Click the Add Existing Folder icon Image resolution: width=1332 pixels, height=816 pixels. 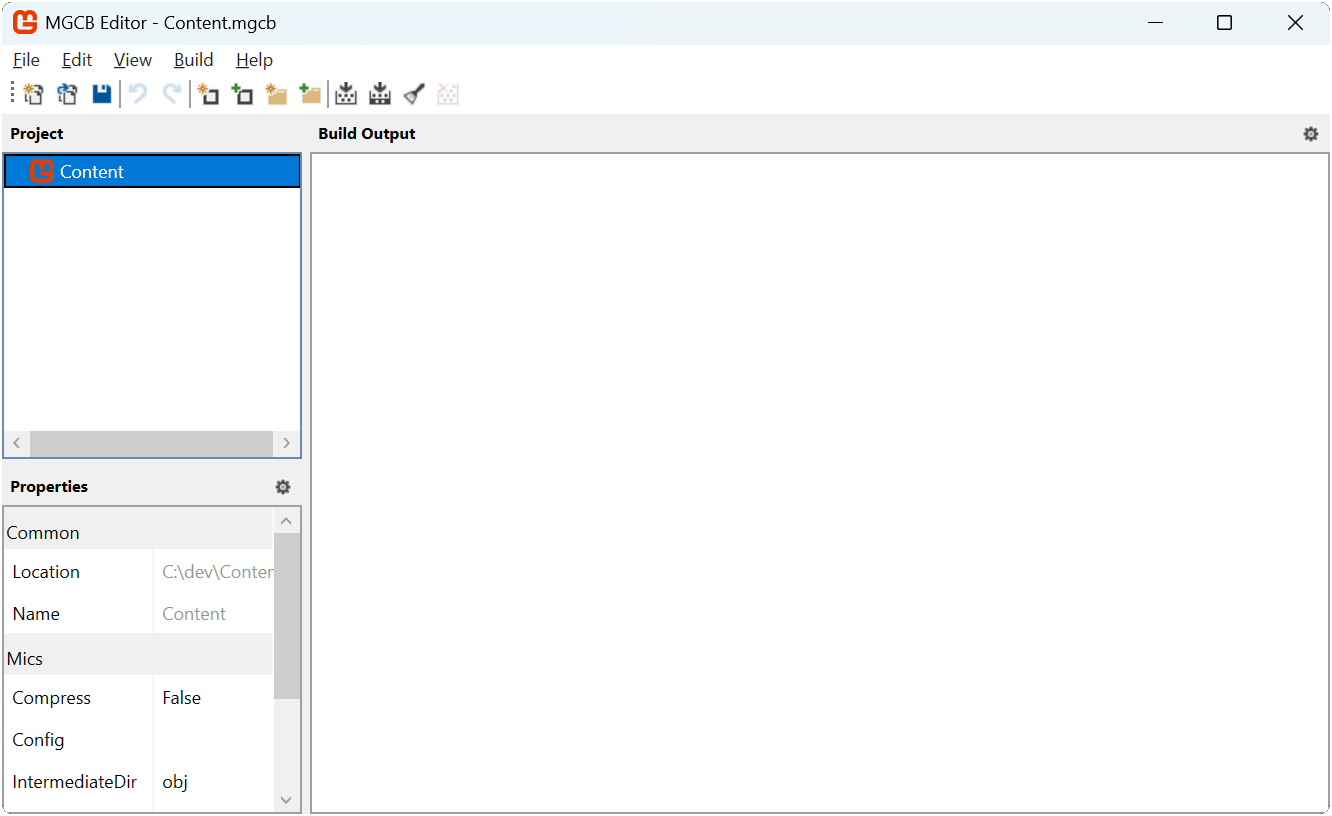[x=310, y=94]
